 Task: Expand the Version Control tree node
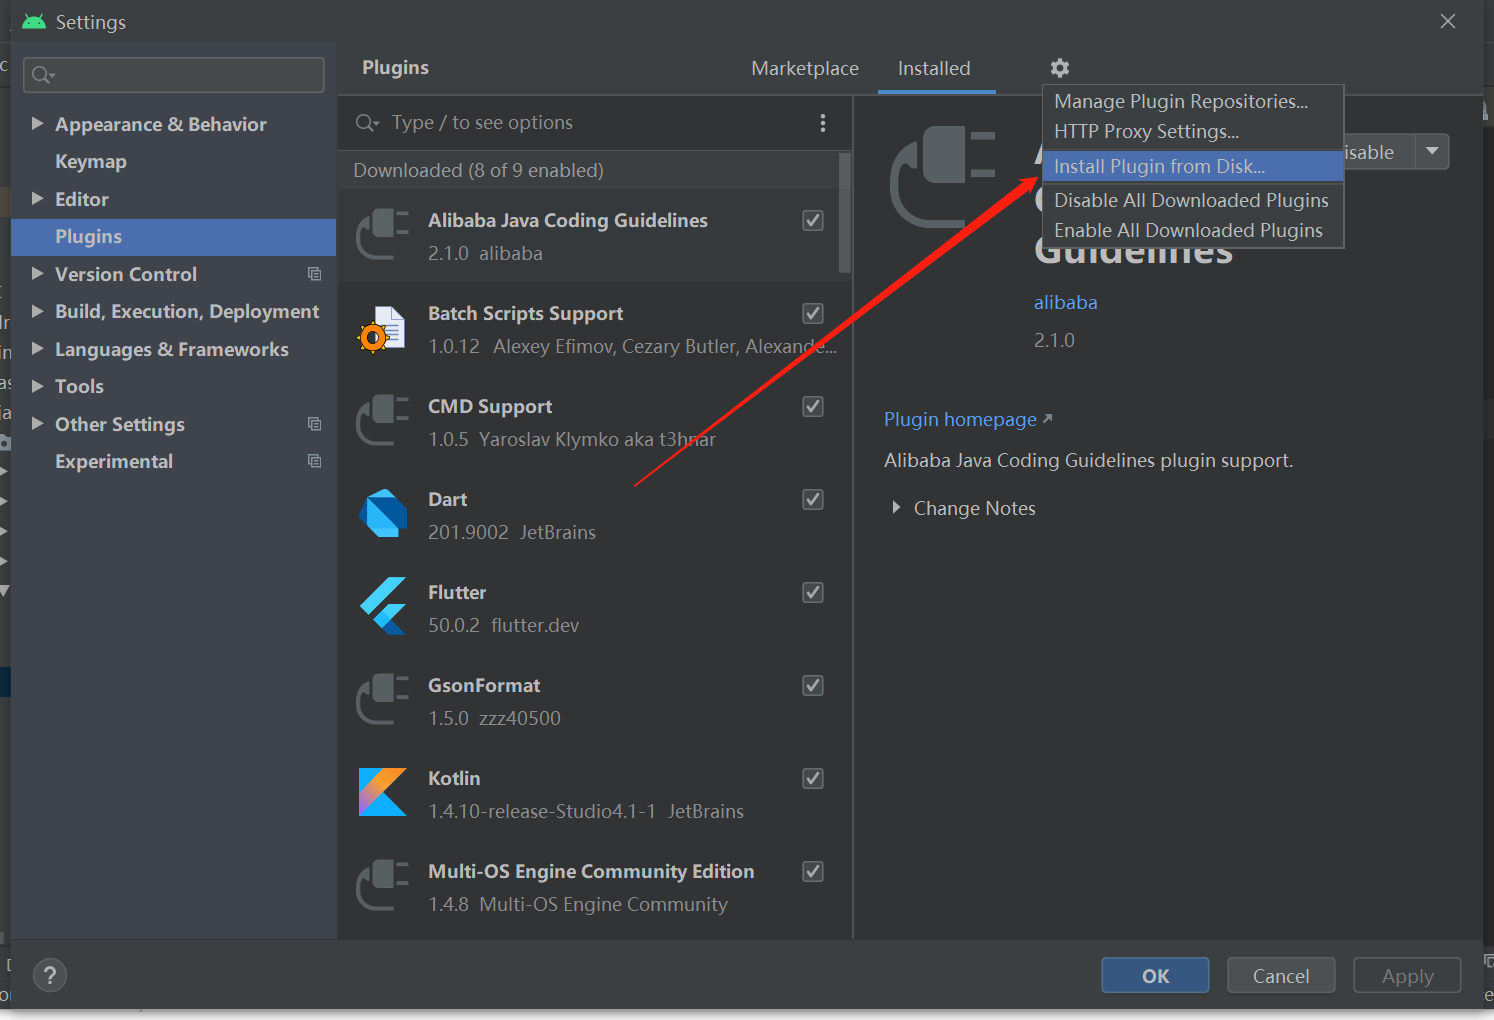pyautogui.click(x=37, y=274)
